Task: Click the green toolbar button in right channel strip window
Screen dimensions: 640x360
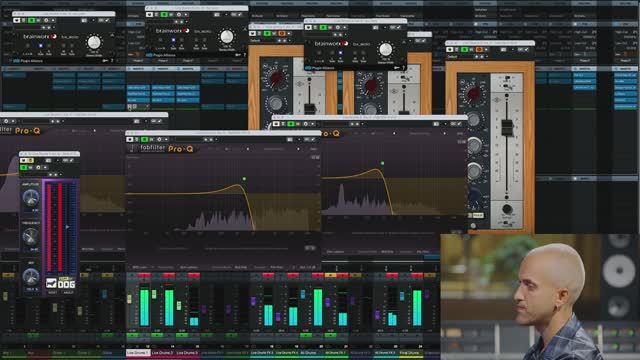Action: (464, 50)
